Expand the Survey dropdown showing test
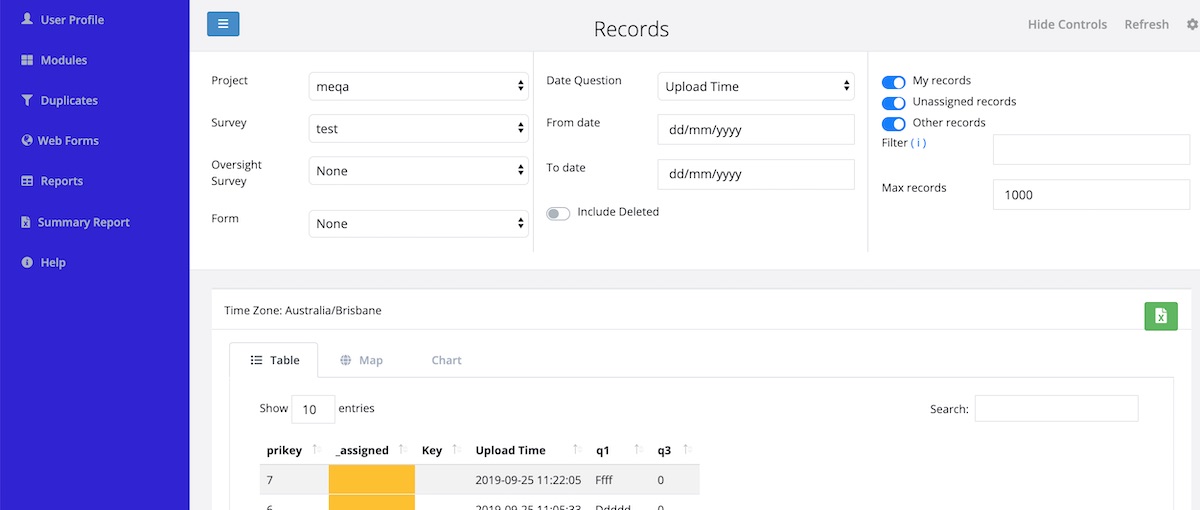This screenshot has height=510, width=1200. [x=418, y=129]
